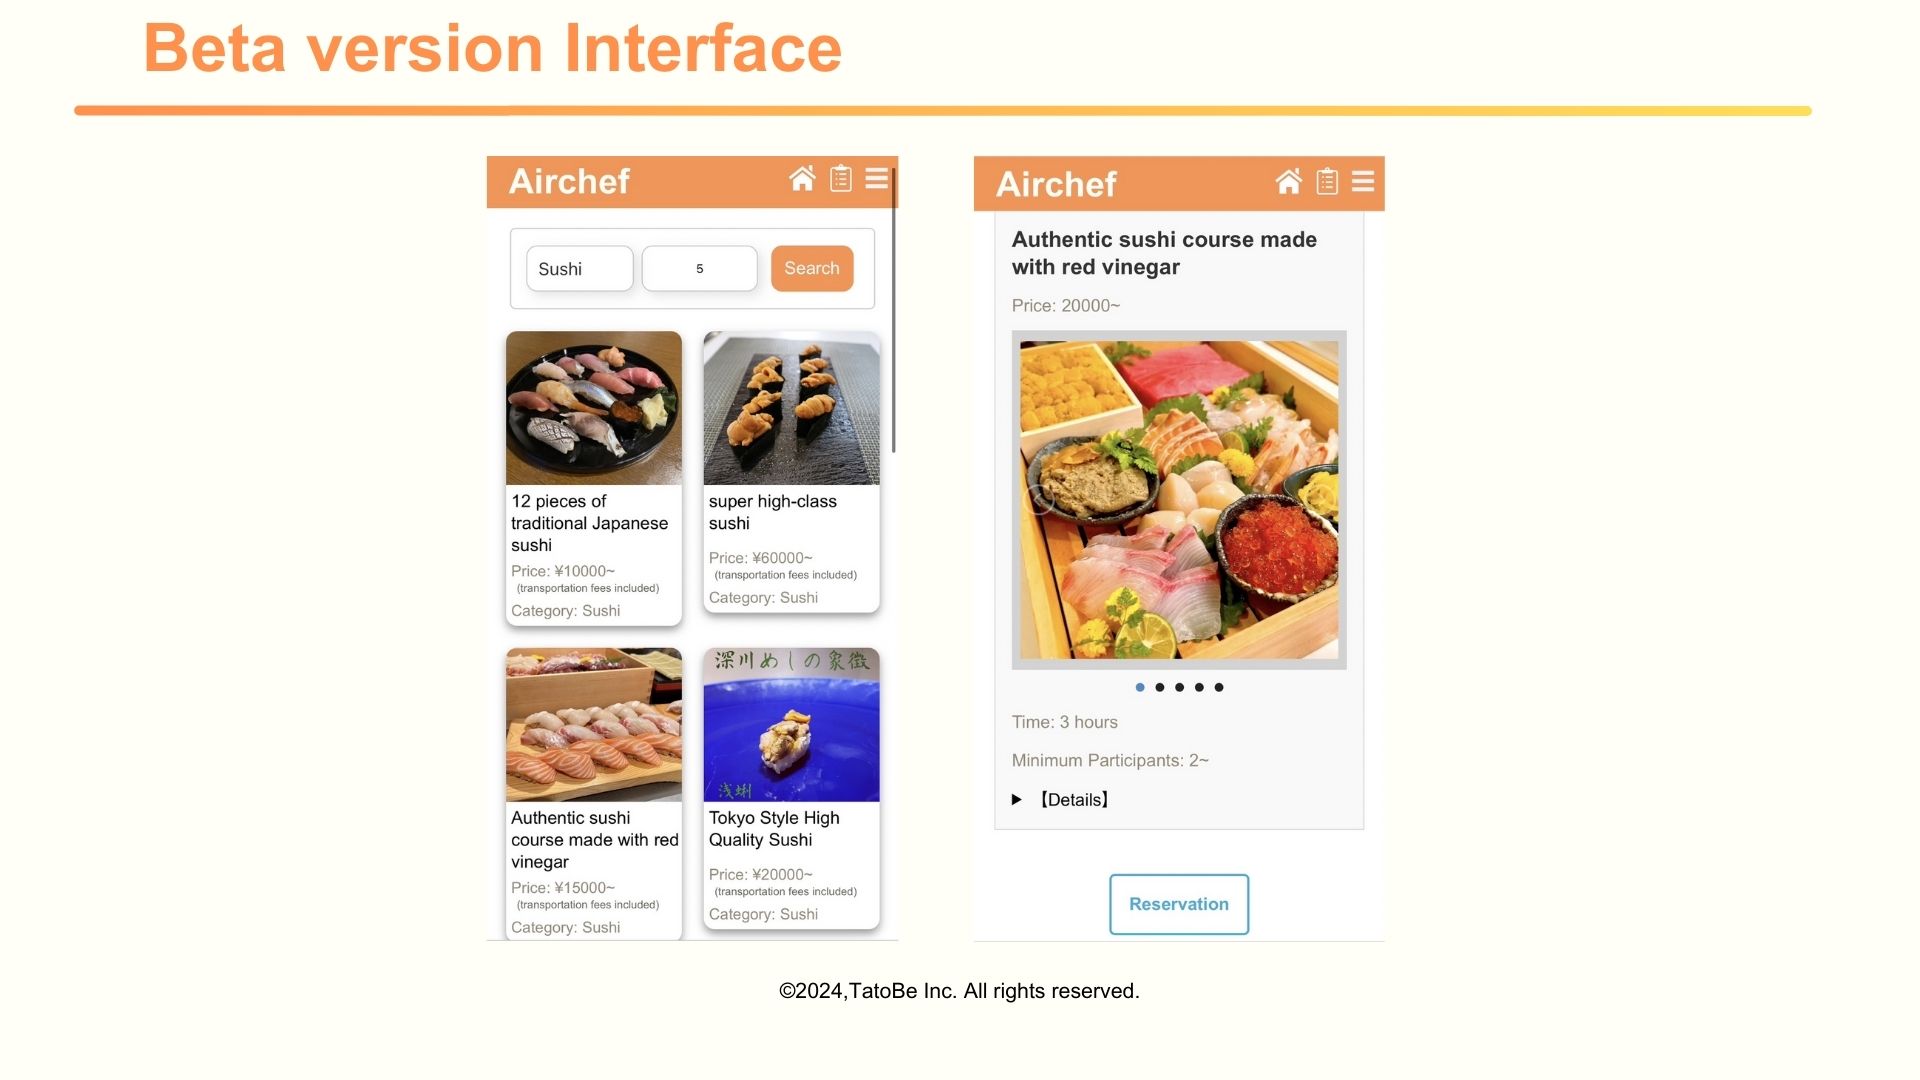Viewport: 1920px width, 1080px height.
Task: Click the third dot image carousel indicator
Action: [1178, 686]
